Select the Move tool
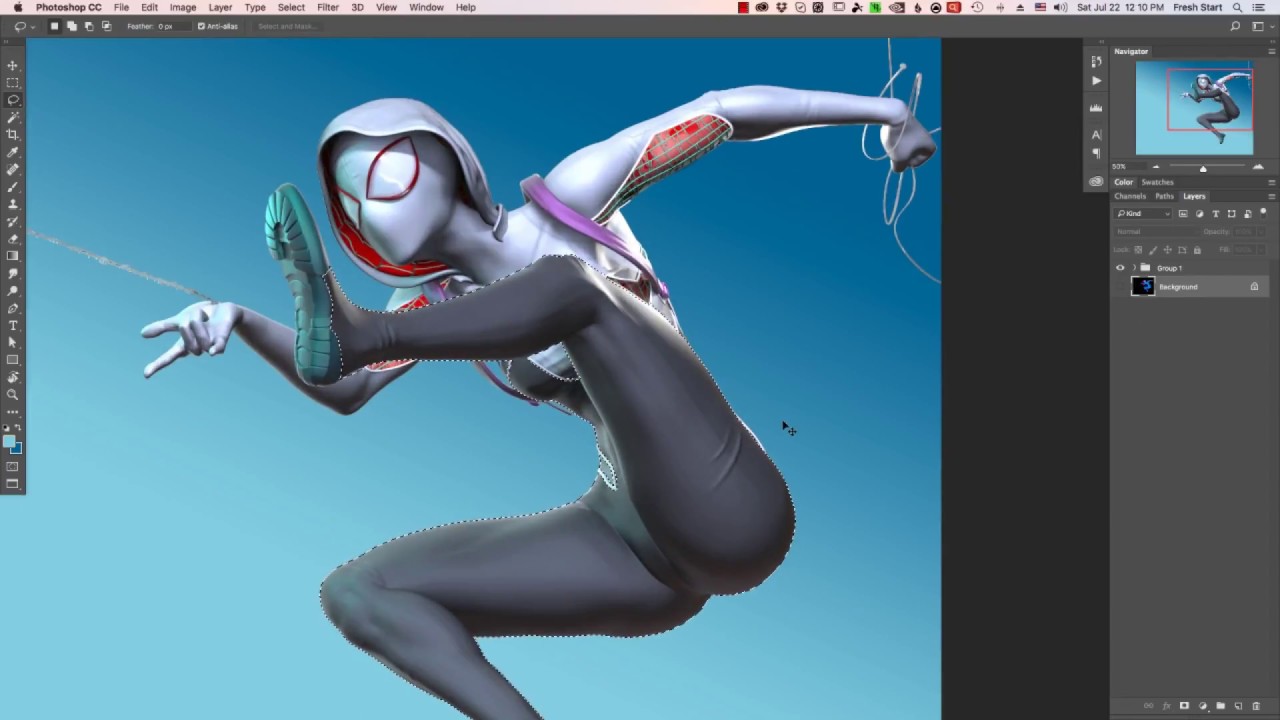 (13, 65)
